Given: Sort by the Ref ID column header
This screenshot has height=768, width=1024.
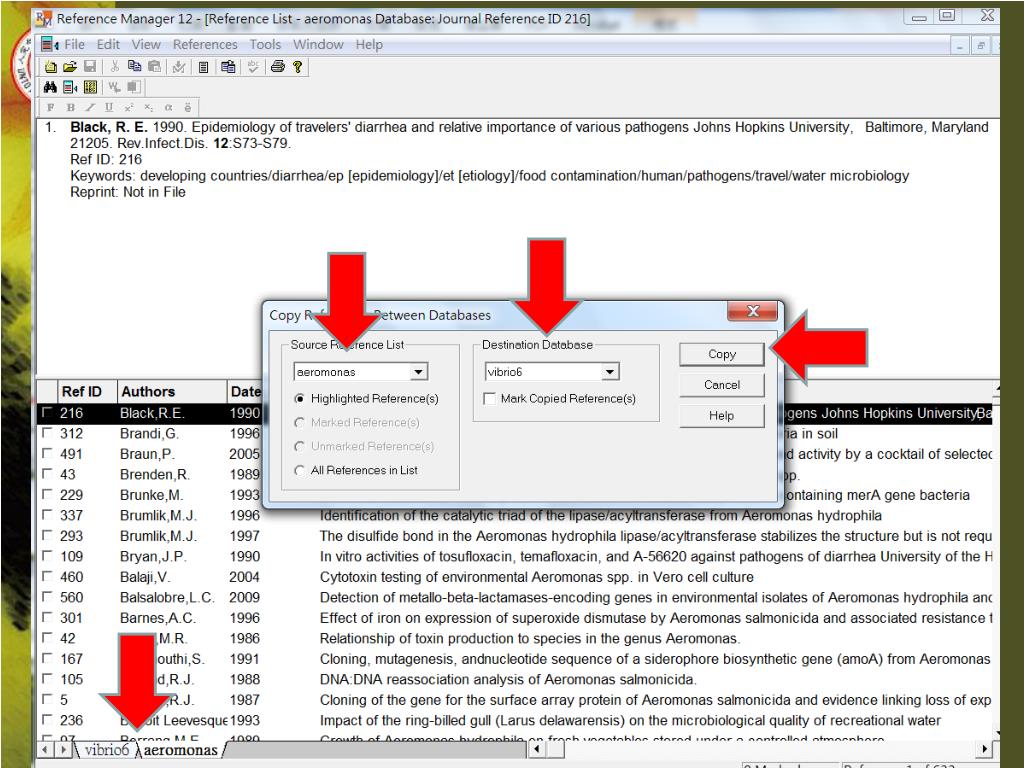Looking at the screenshot, I should click(87, 391).
